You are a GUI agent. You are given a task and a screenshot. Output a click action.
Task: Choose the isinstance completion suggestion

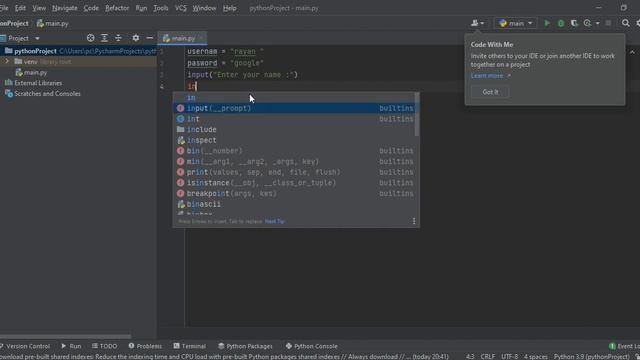[x=295, y=183]
